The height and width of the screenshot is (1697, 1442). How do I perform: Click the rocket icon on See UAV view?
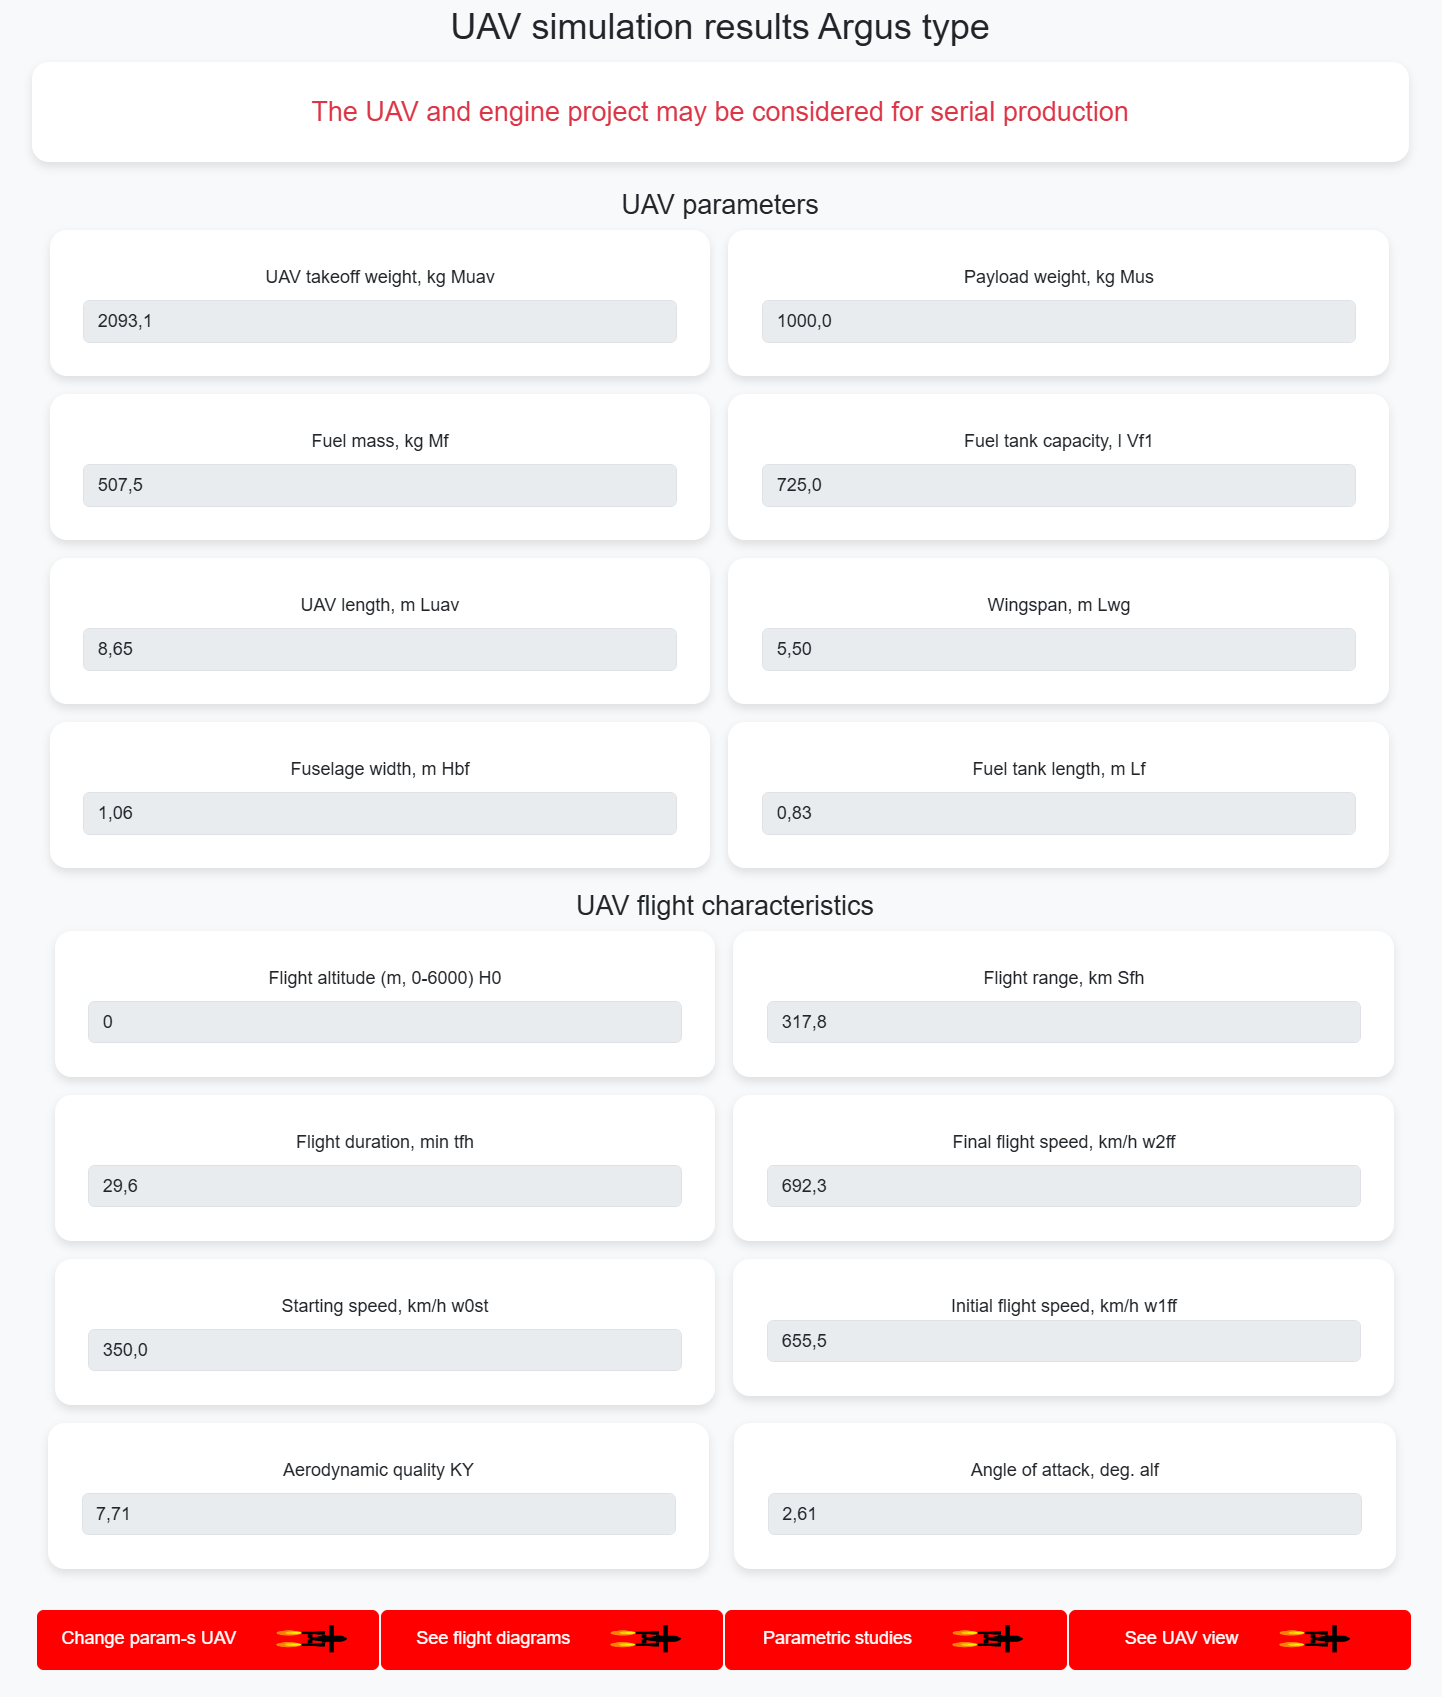click(1314, 1638)
